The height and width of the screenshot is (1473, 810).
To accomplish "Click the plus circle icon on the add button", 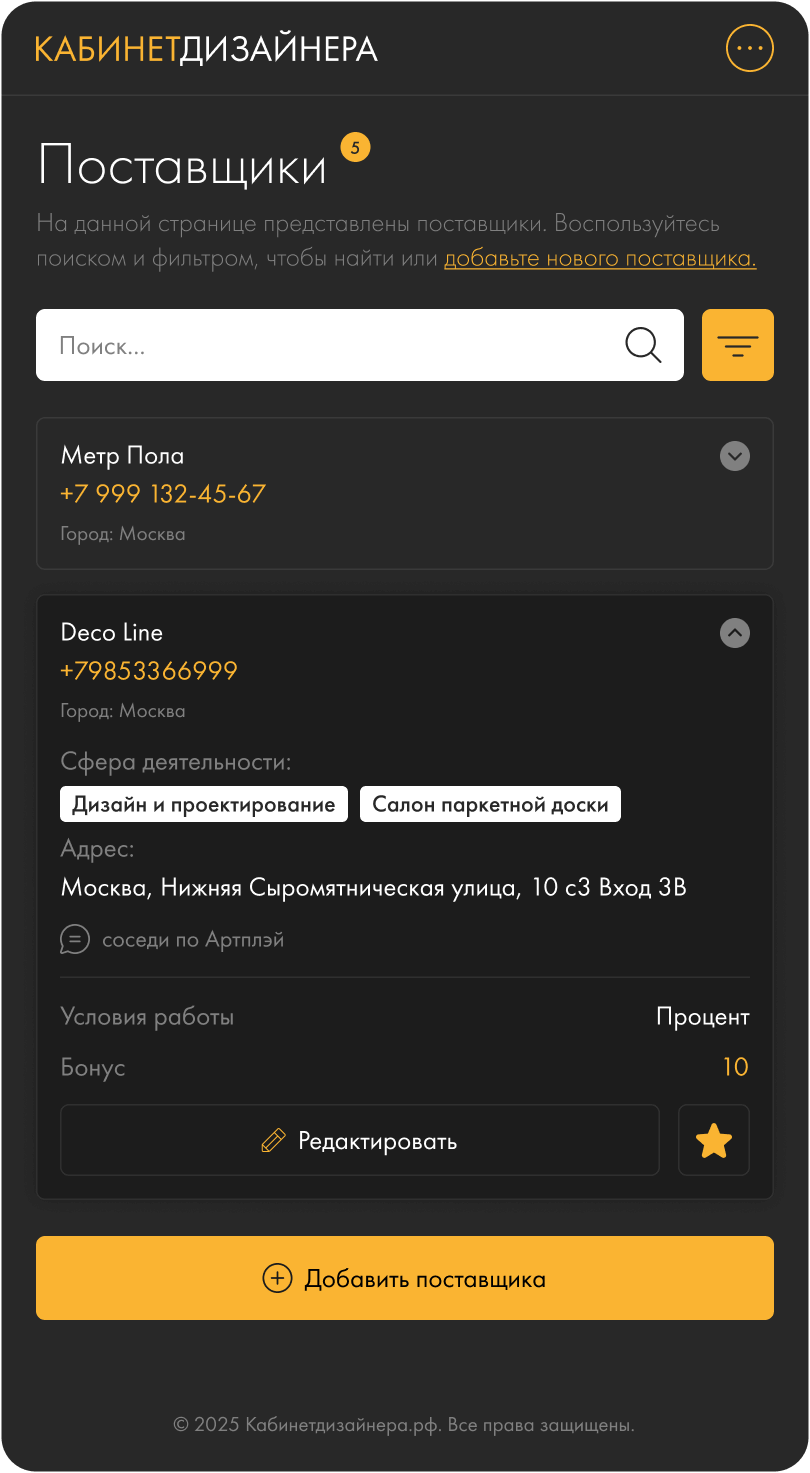I will [277, 1278].
